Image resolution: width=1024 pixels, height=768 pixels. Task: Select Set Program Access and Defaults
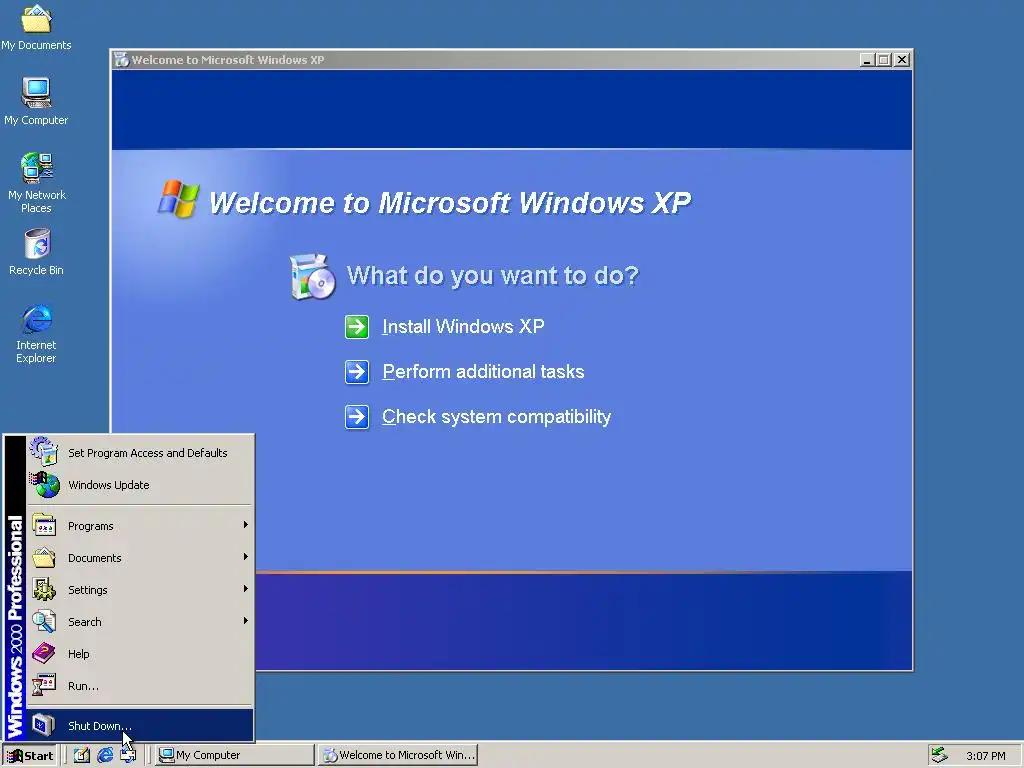click(140, 453)
